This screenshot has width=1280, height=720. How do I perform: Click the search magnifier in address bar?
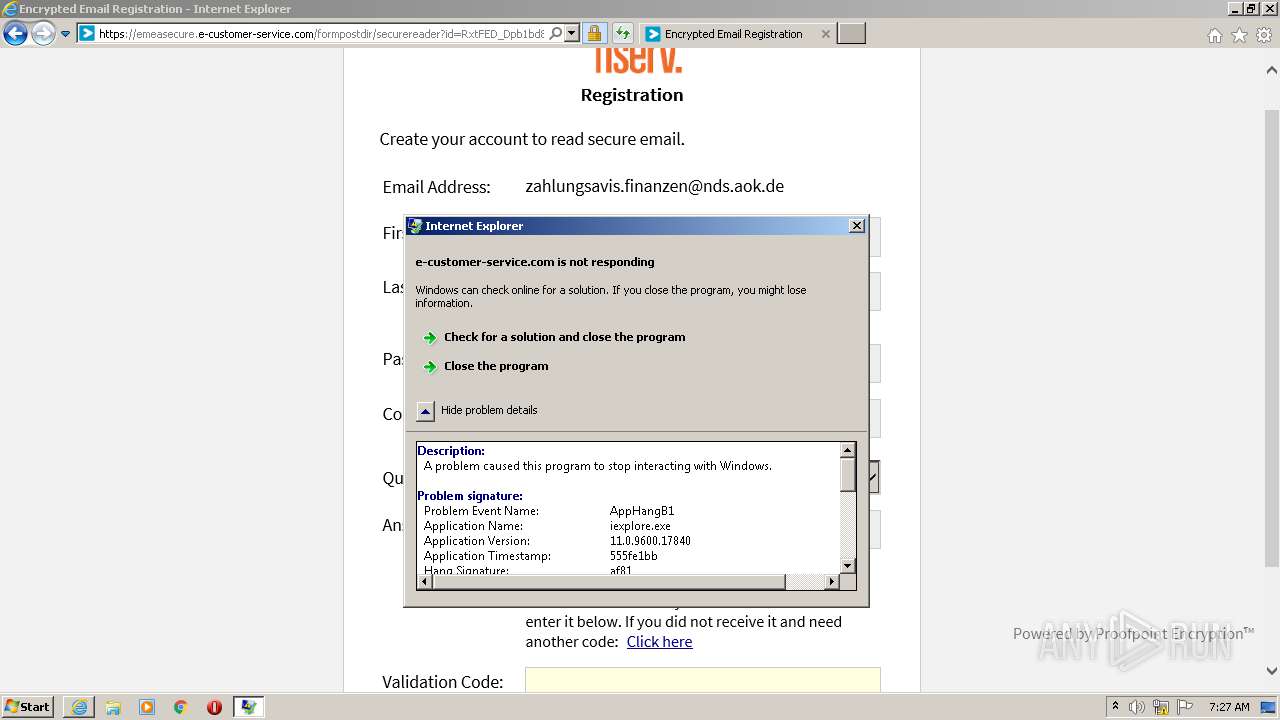pyautogui.click(x=556, y=33)
